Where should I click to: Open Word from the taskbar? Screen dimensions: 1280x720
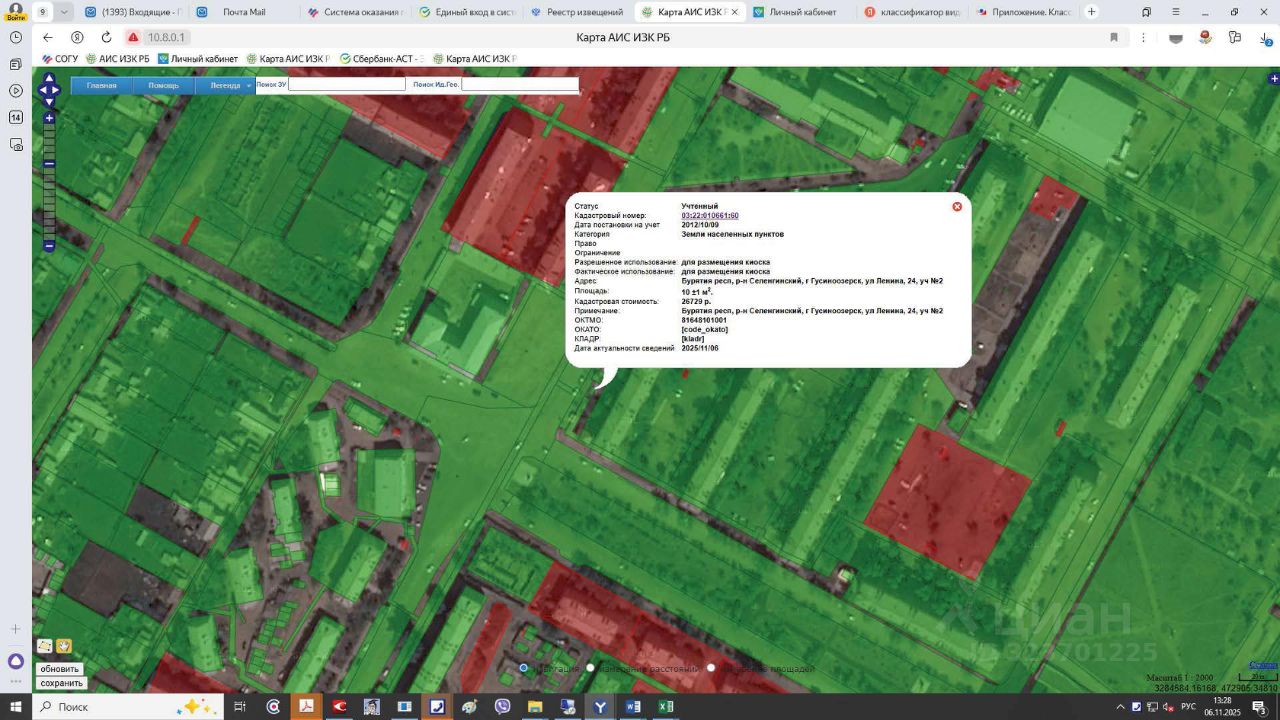633,707
